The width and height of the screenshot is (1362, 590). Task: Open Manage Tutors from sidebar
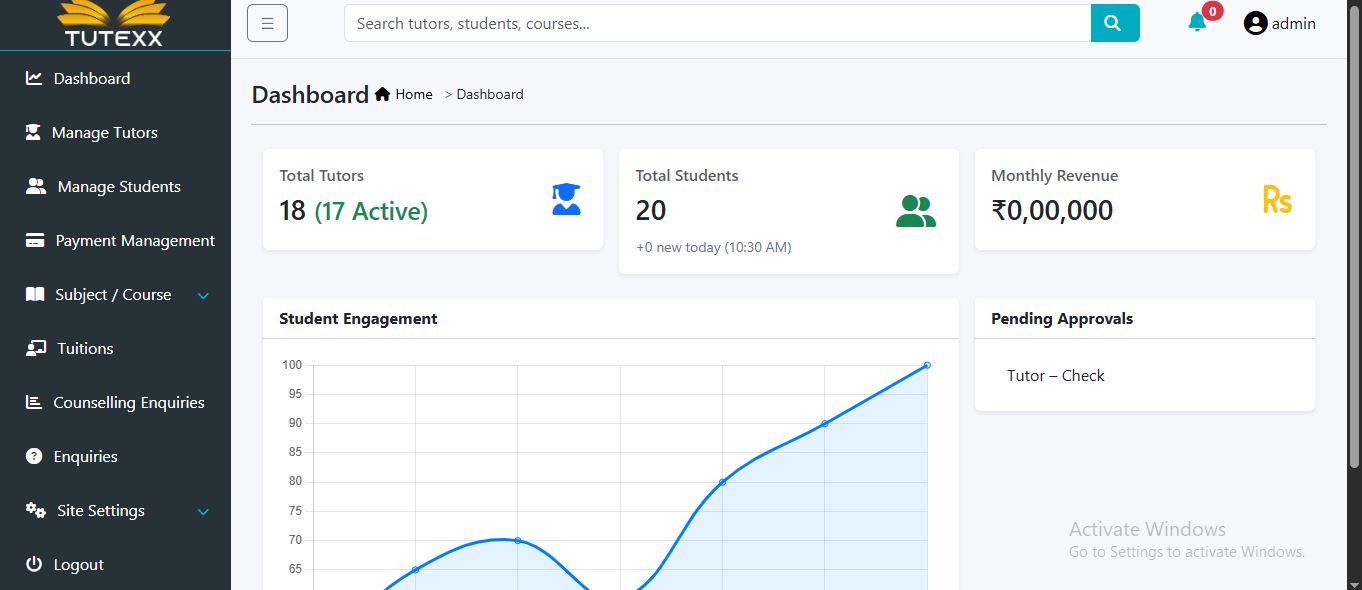coord(104,133)
